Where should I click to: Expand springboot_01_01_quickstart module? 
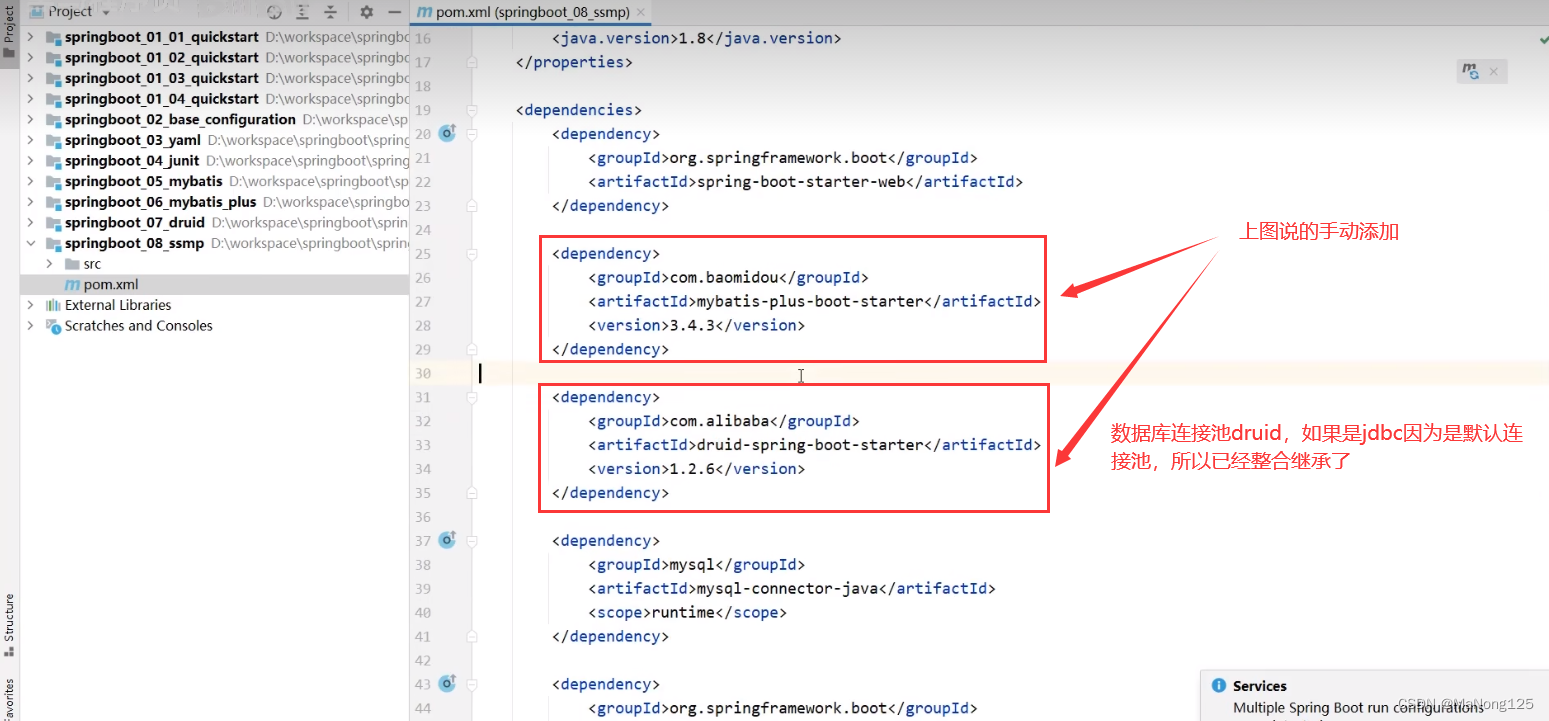click(x=30, y=37)
